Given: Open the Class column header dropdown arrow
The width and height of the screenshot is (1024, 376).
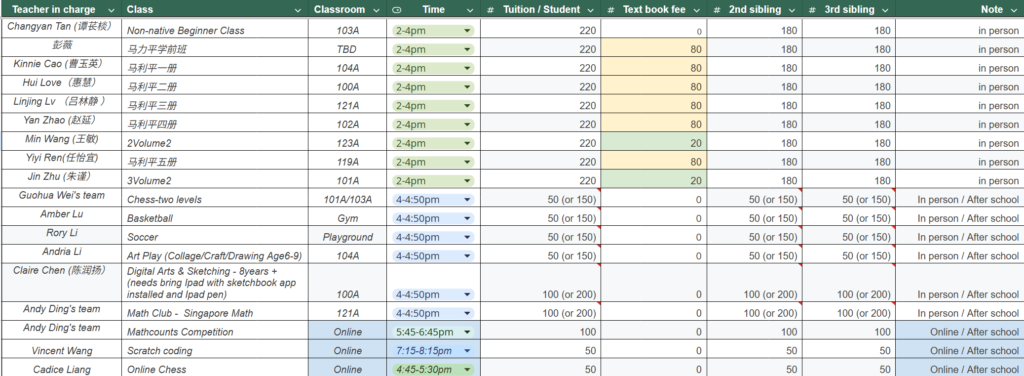Looking at the screenshot, I should 298,10.
